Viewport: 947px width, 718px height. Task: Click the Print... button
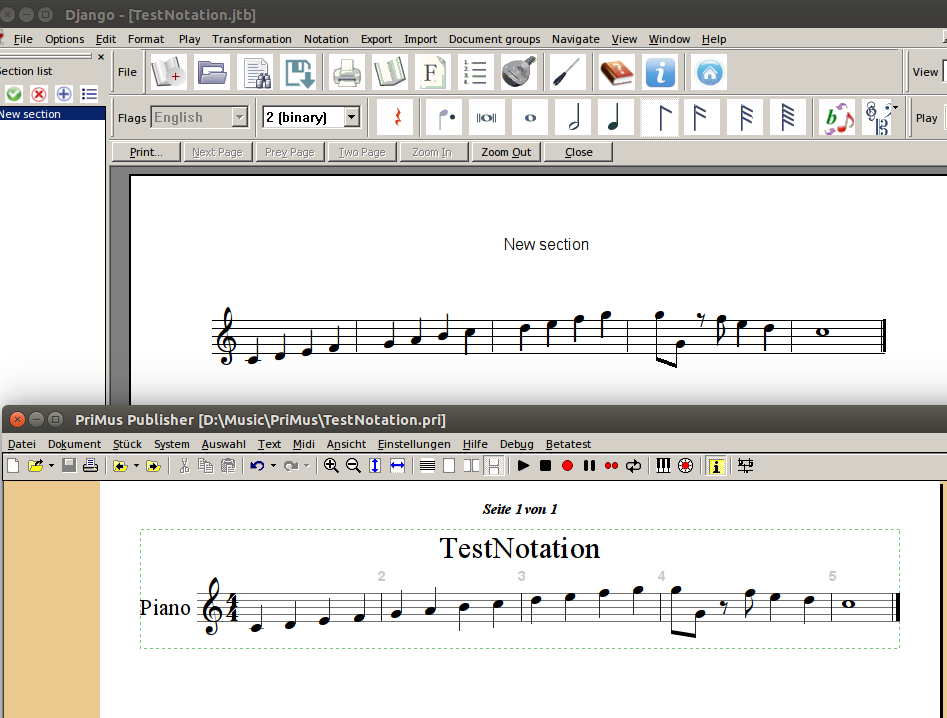pyautogui.click(x=154, y=152)
